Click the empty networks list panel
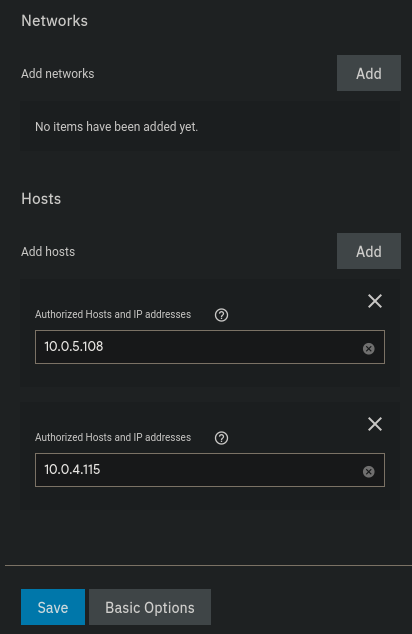This screenshot has height=634, width=412. click(210, 127)
